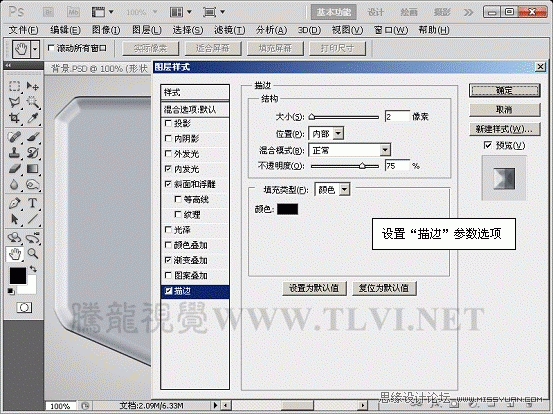Launch Mini Bridge from application bar
The height and width of the screenshot is (414, 553).
coord(73,12)
